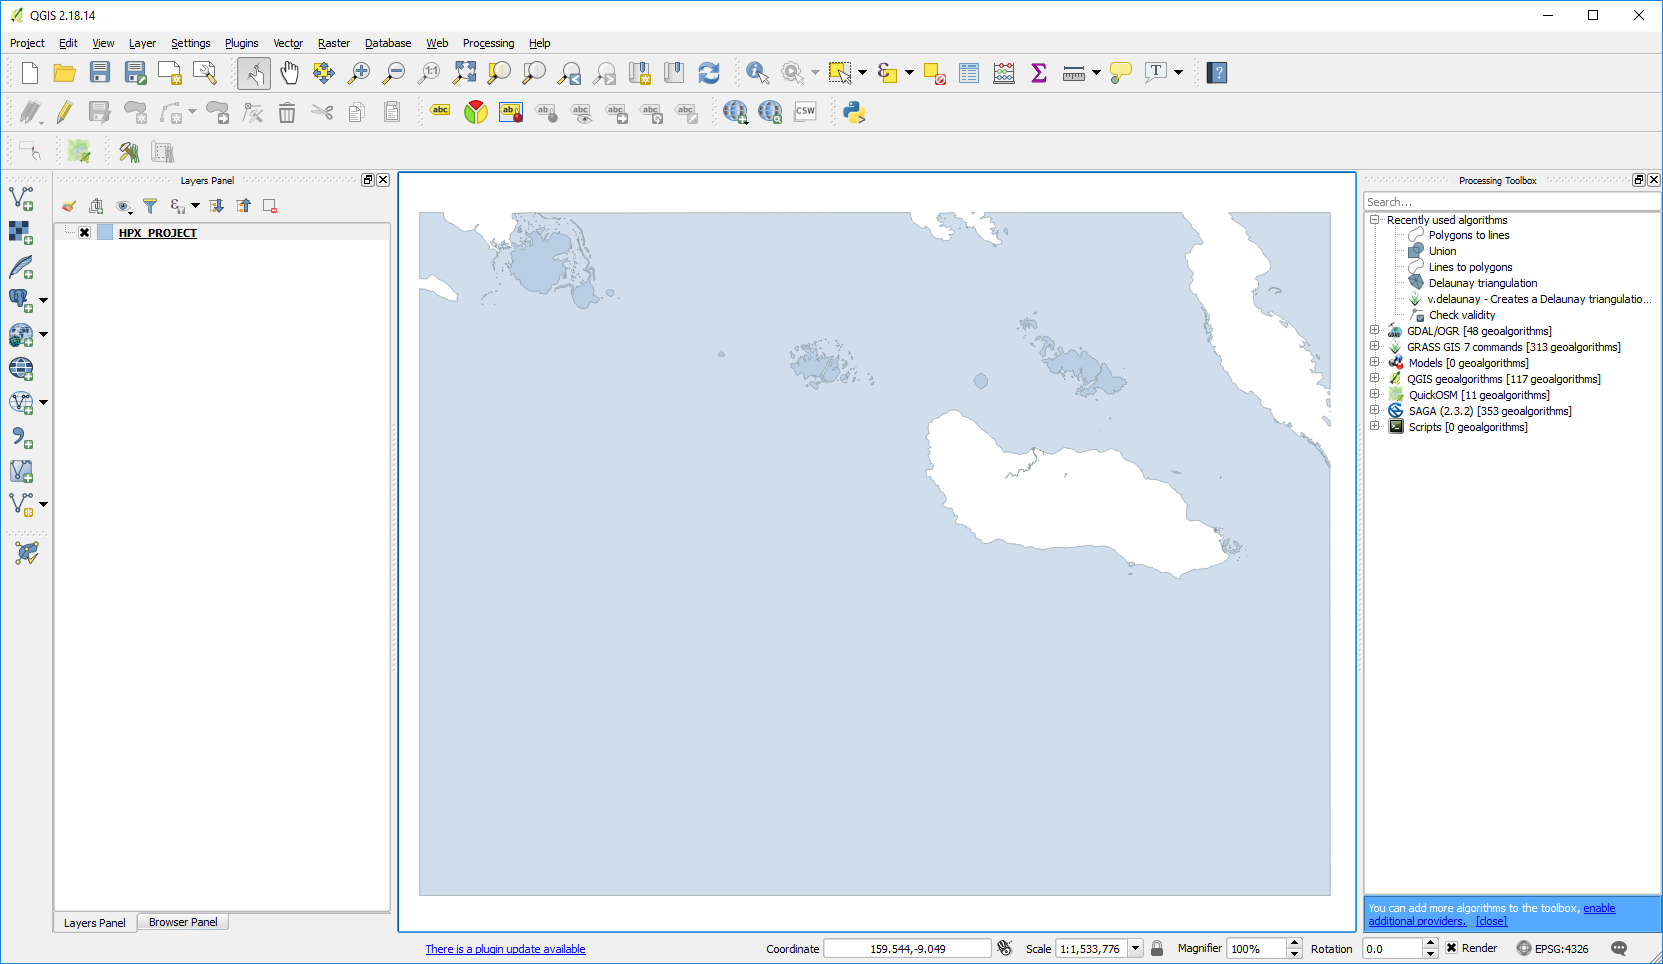This screenshot has height=964, width=1663.
Task: Click the CSW catalog client icon
Action: click(805, 112)
